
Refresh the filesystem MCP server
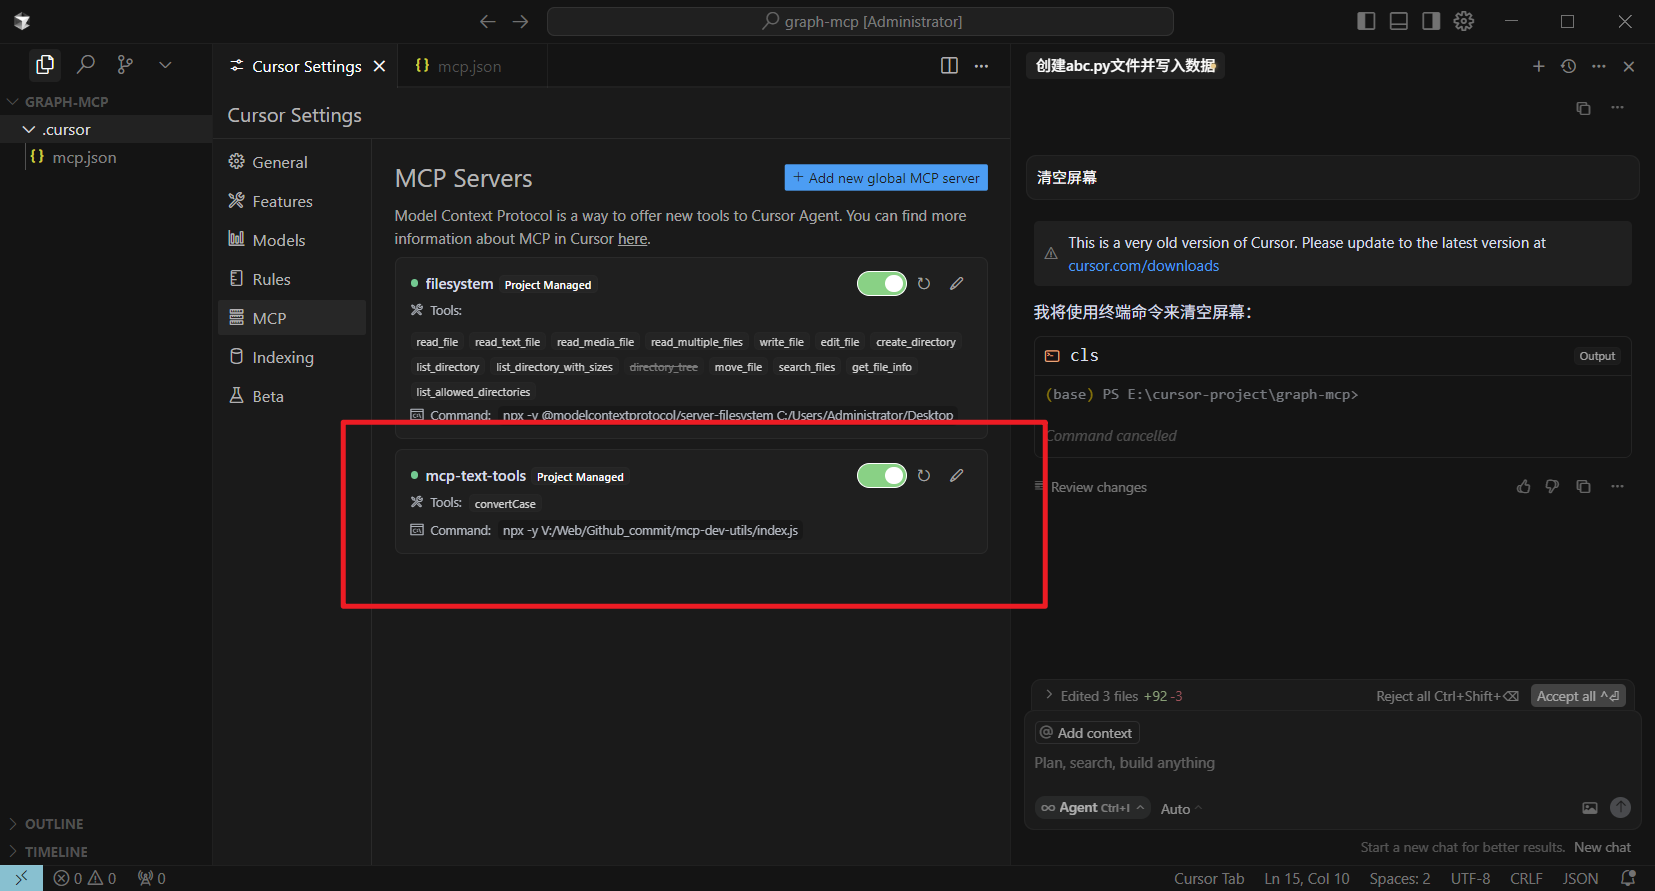924,284
